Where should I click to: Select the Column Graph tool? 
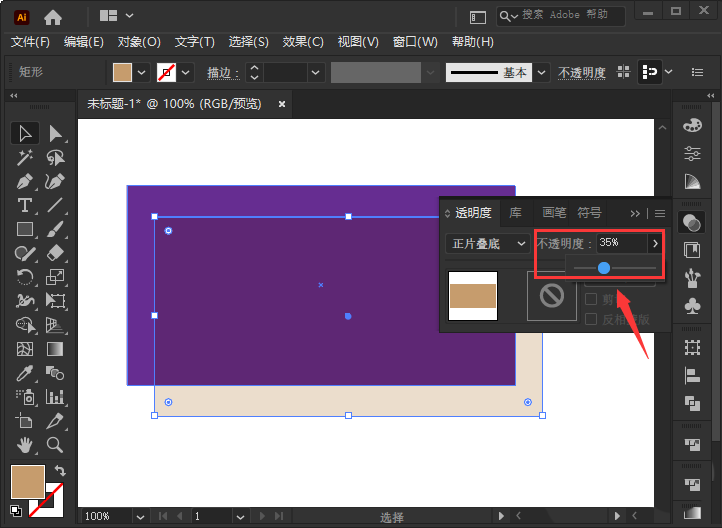(55, 397)
